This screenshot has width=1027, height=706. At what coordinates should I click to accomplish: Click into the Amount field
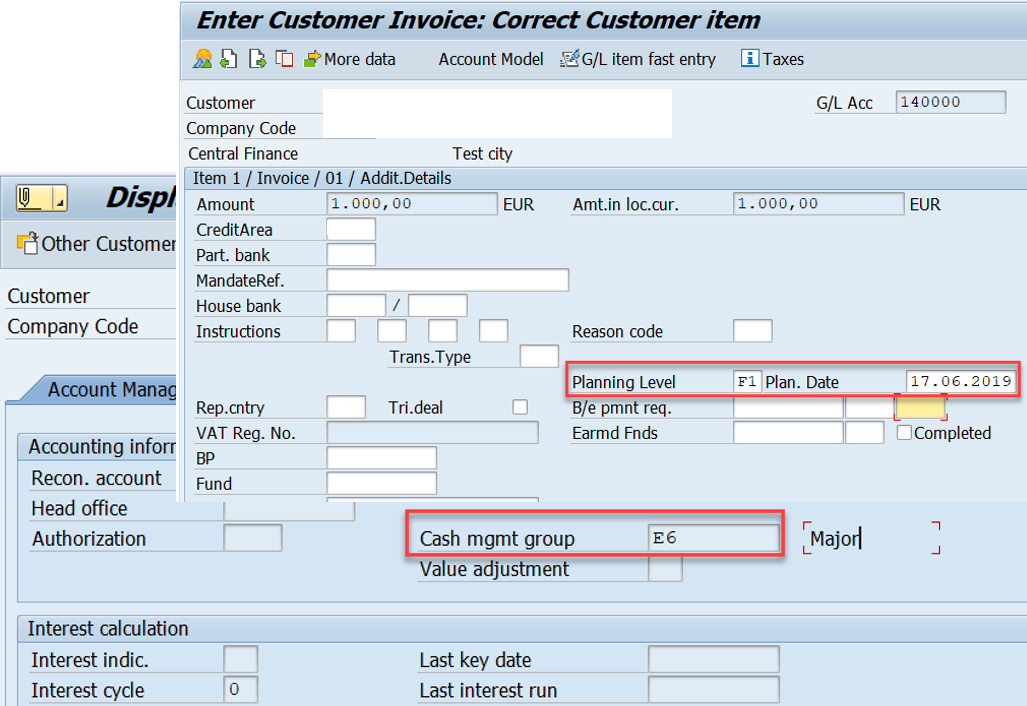[x=410, y=203]
